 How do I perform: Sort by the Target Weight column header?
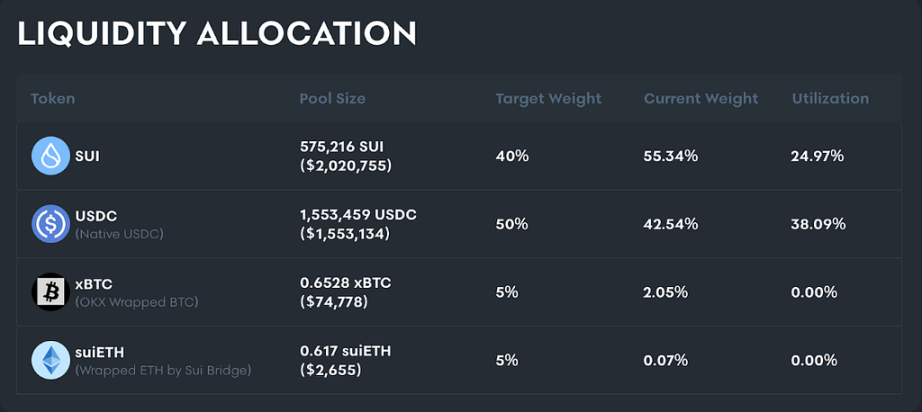548,99
